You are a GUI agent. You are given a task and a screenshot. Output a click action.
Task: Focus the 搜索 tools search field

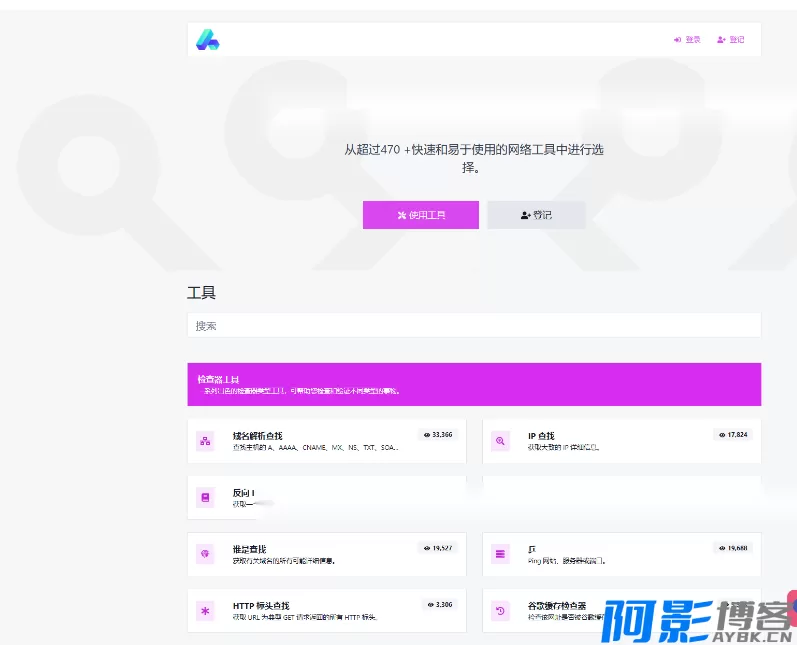point(473,326)
